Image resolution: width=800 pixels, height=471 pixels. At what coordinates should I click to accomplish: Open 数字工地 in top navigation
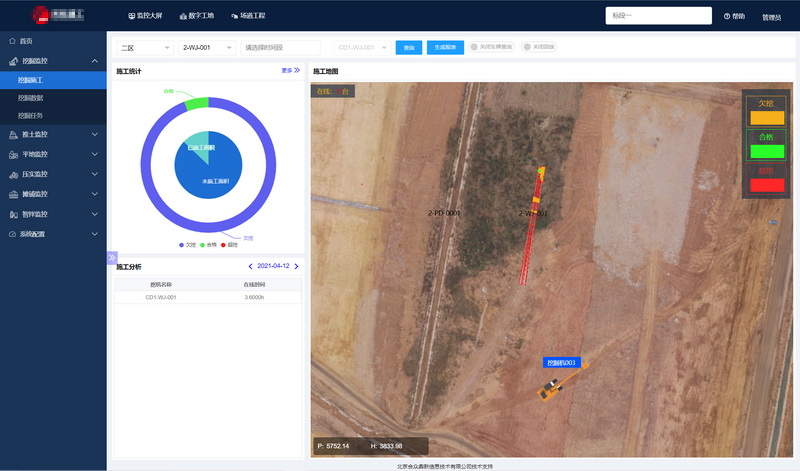pos(195,16)
